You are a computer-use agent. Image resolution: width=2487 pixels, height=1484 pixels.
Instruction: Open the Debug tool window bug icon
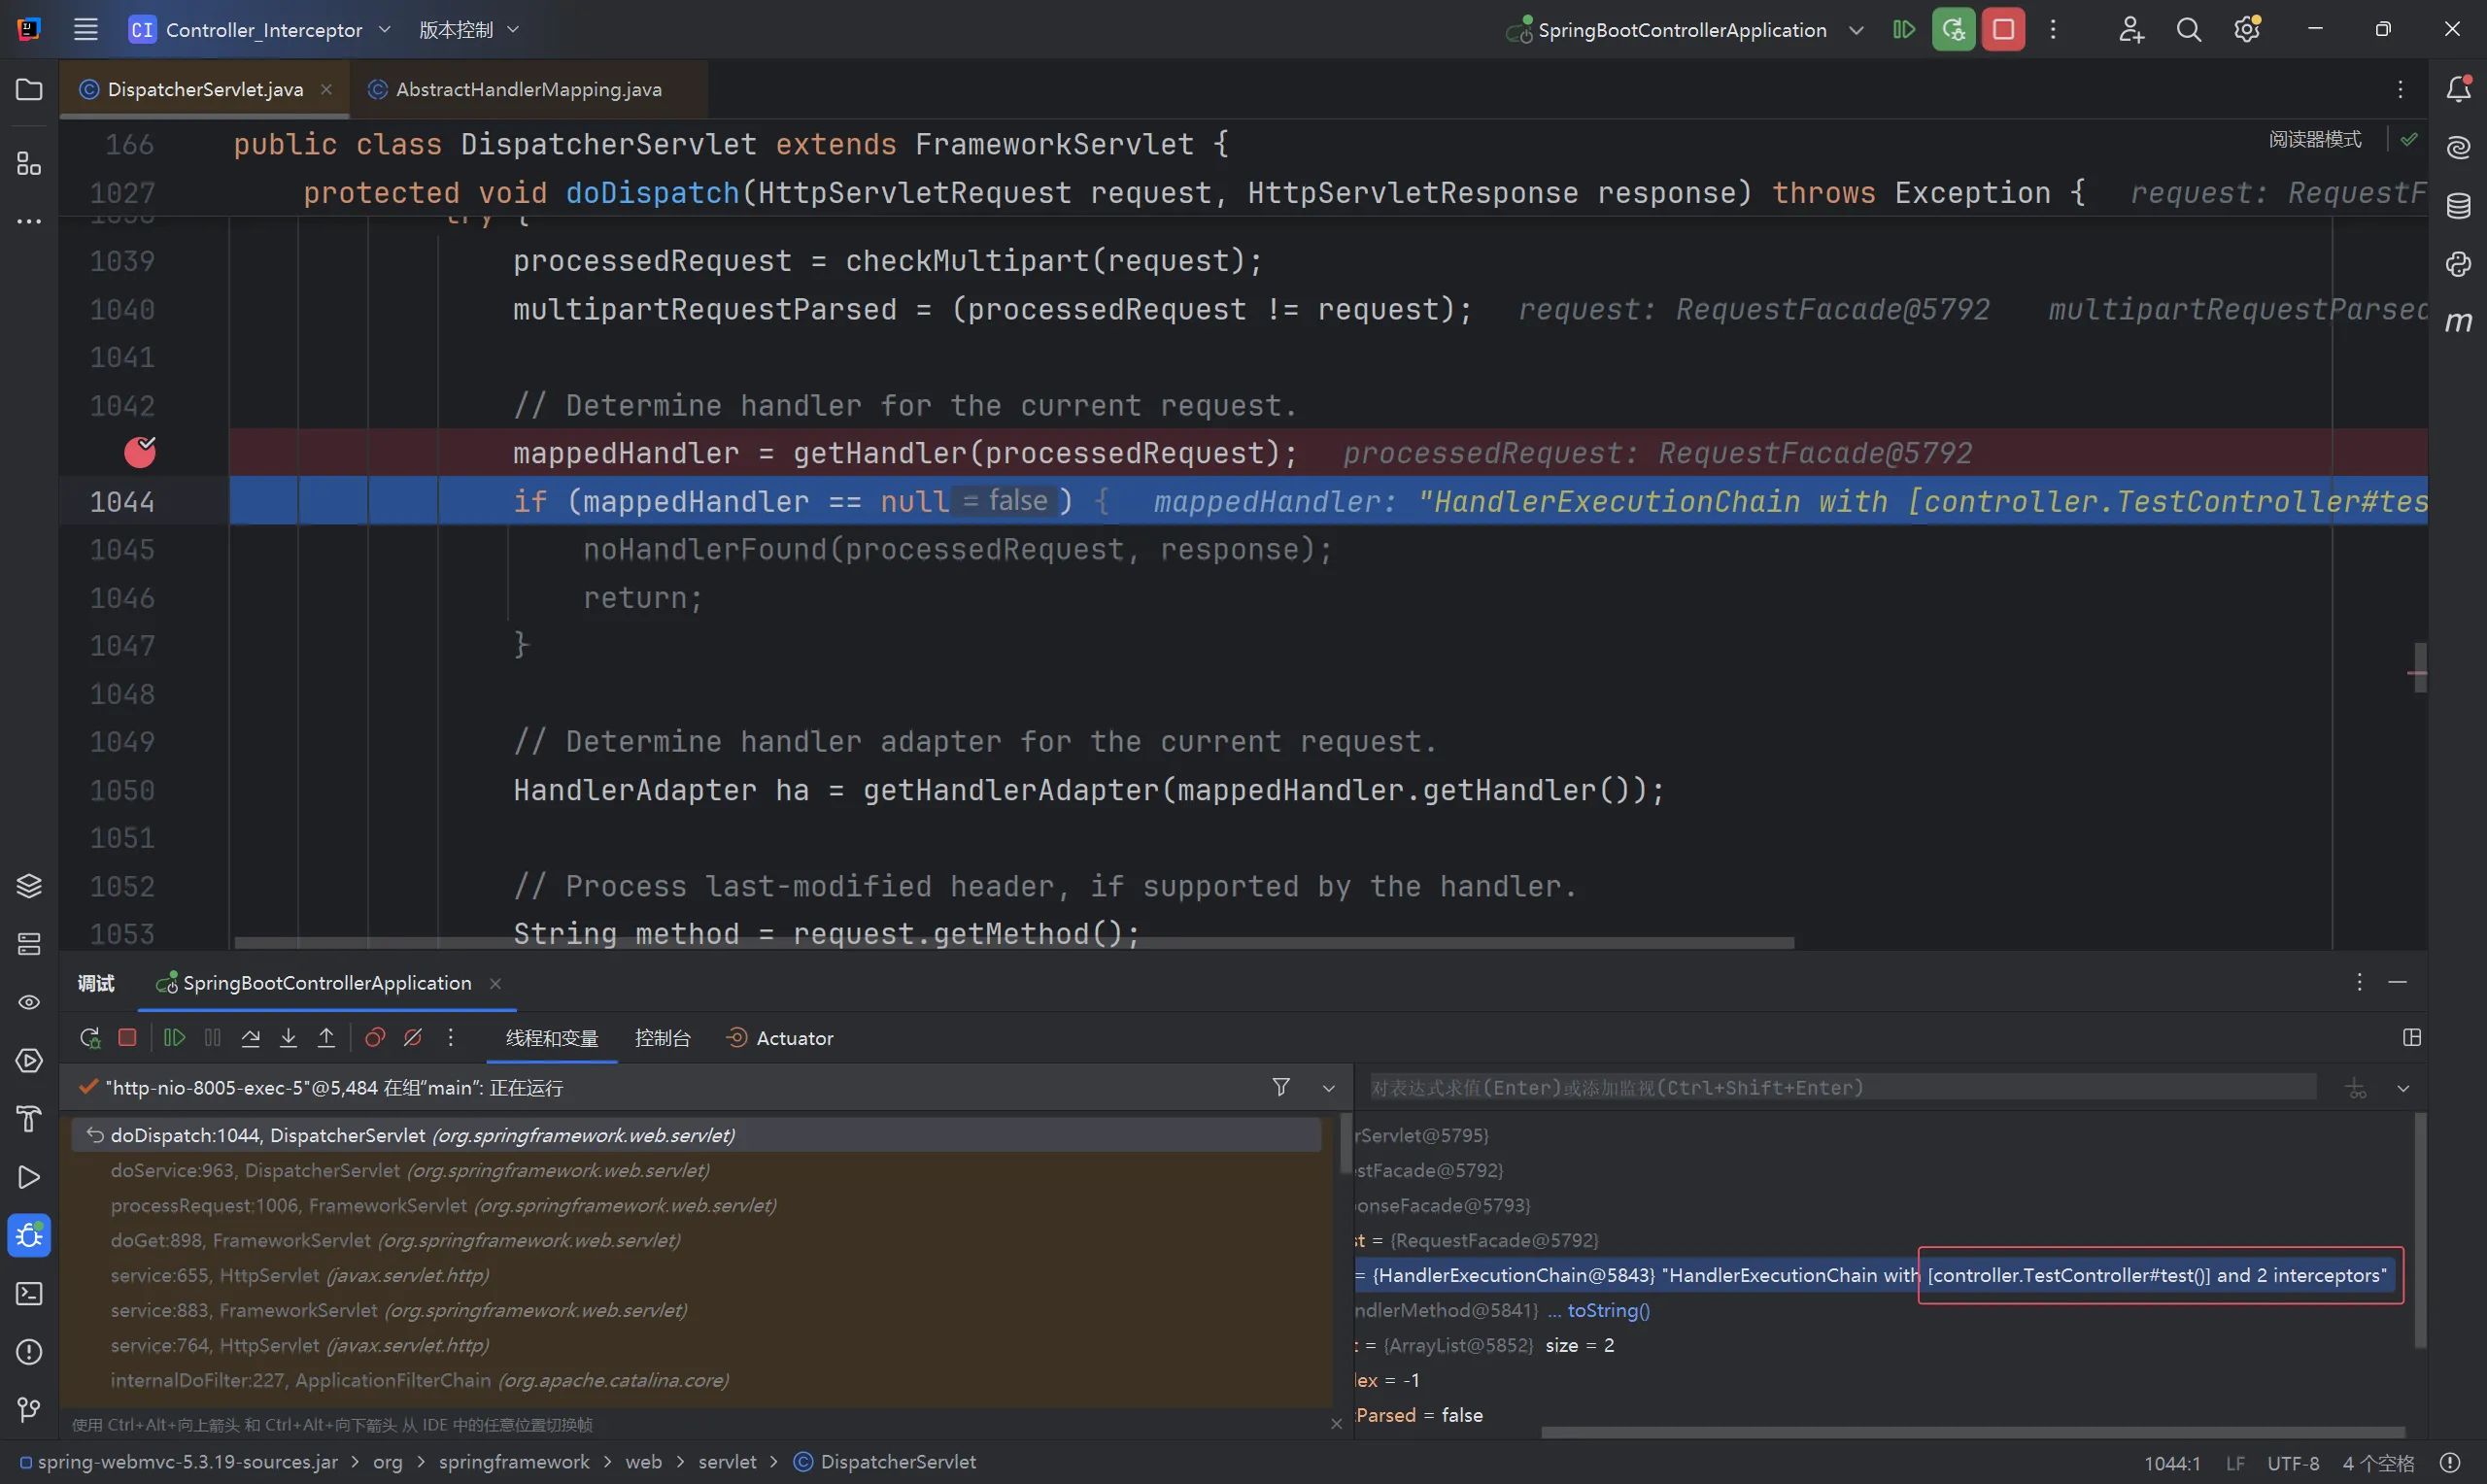coord(29,1236)
